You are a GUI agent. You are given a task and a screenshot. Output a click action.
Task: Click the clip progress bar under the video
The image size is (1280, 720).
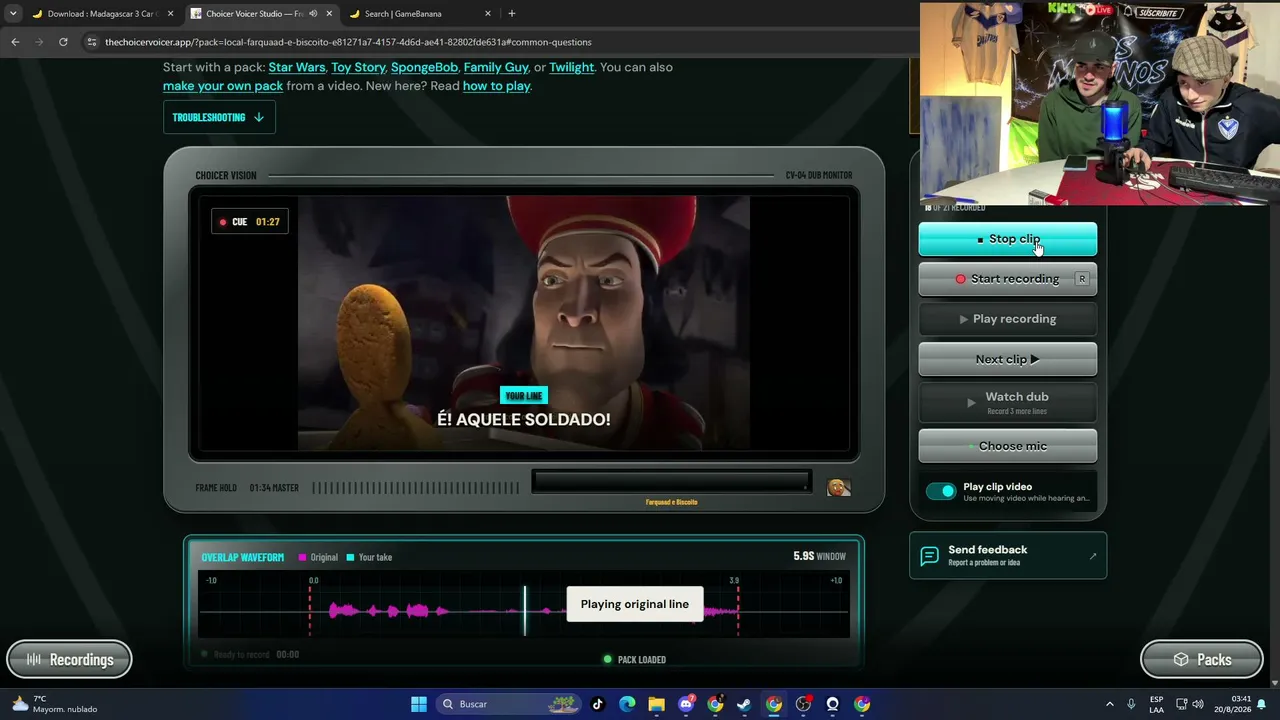pyautogui.click(x=671, y=482)
